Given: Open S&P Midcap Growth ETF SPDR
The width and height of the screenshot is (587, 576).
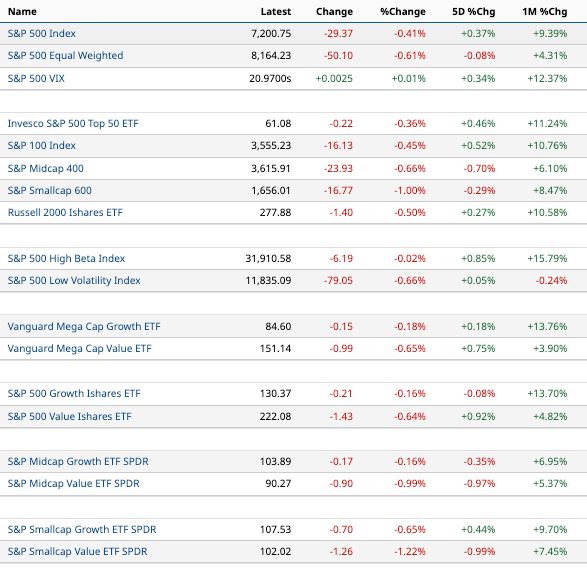Looking at the screenshot, I should point(78,461).
